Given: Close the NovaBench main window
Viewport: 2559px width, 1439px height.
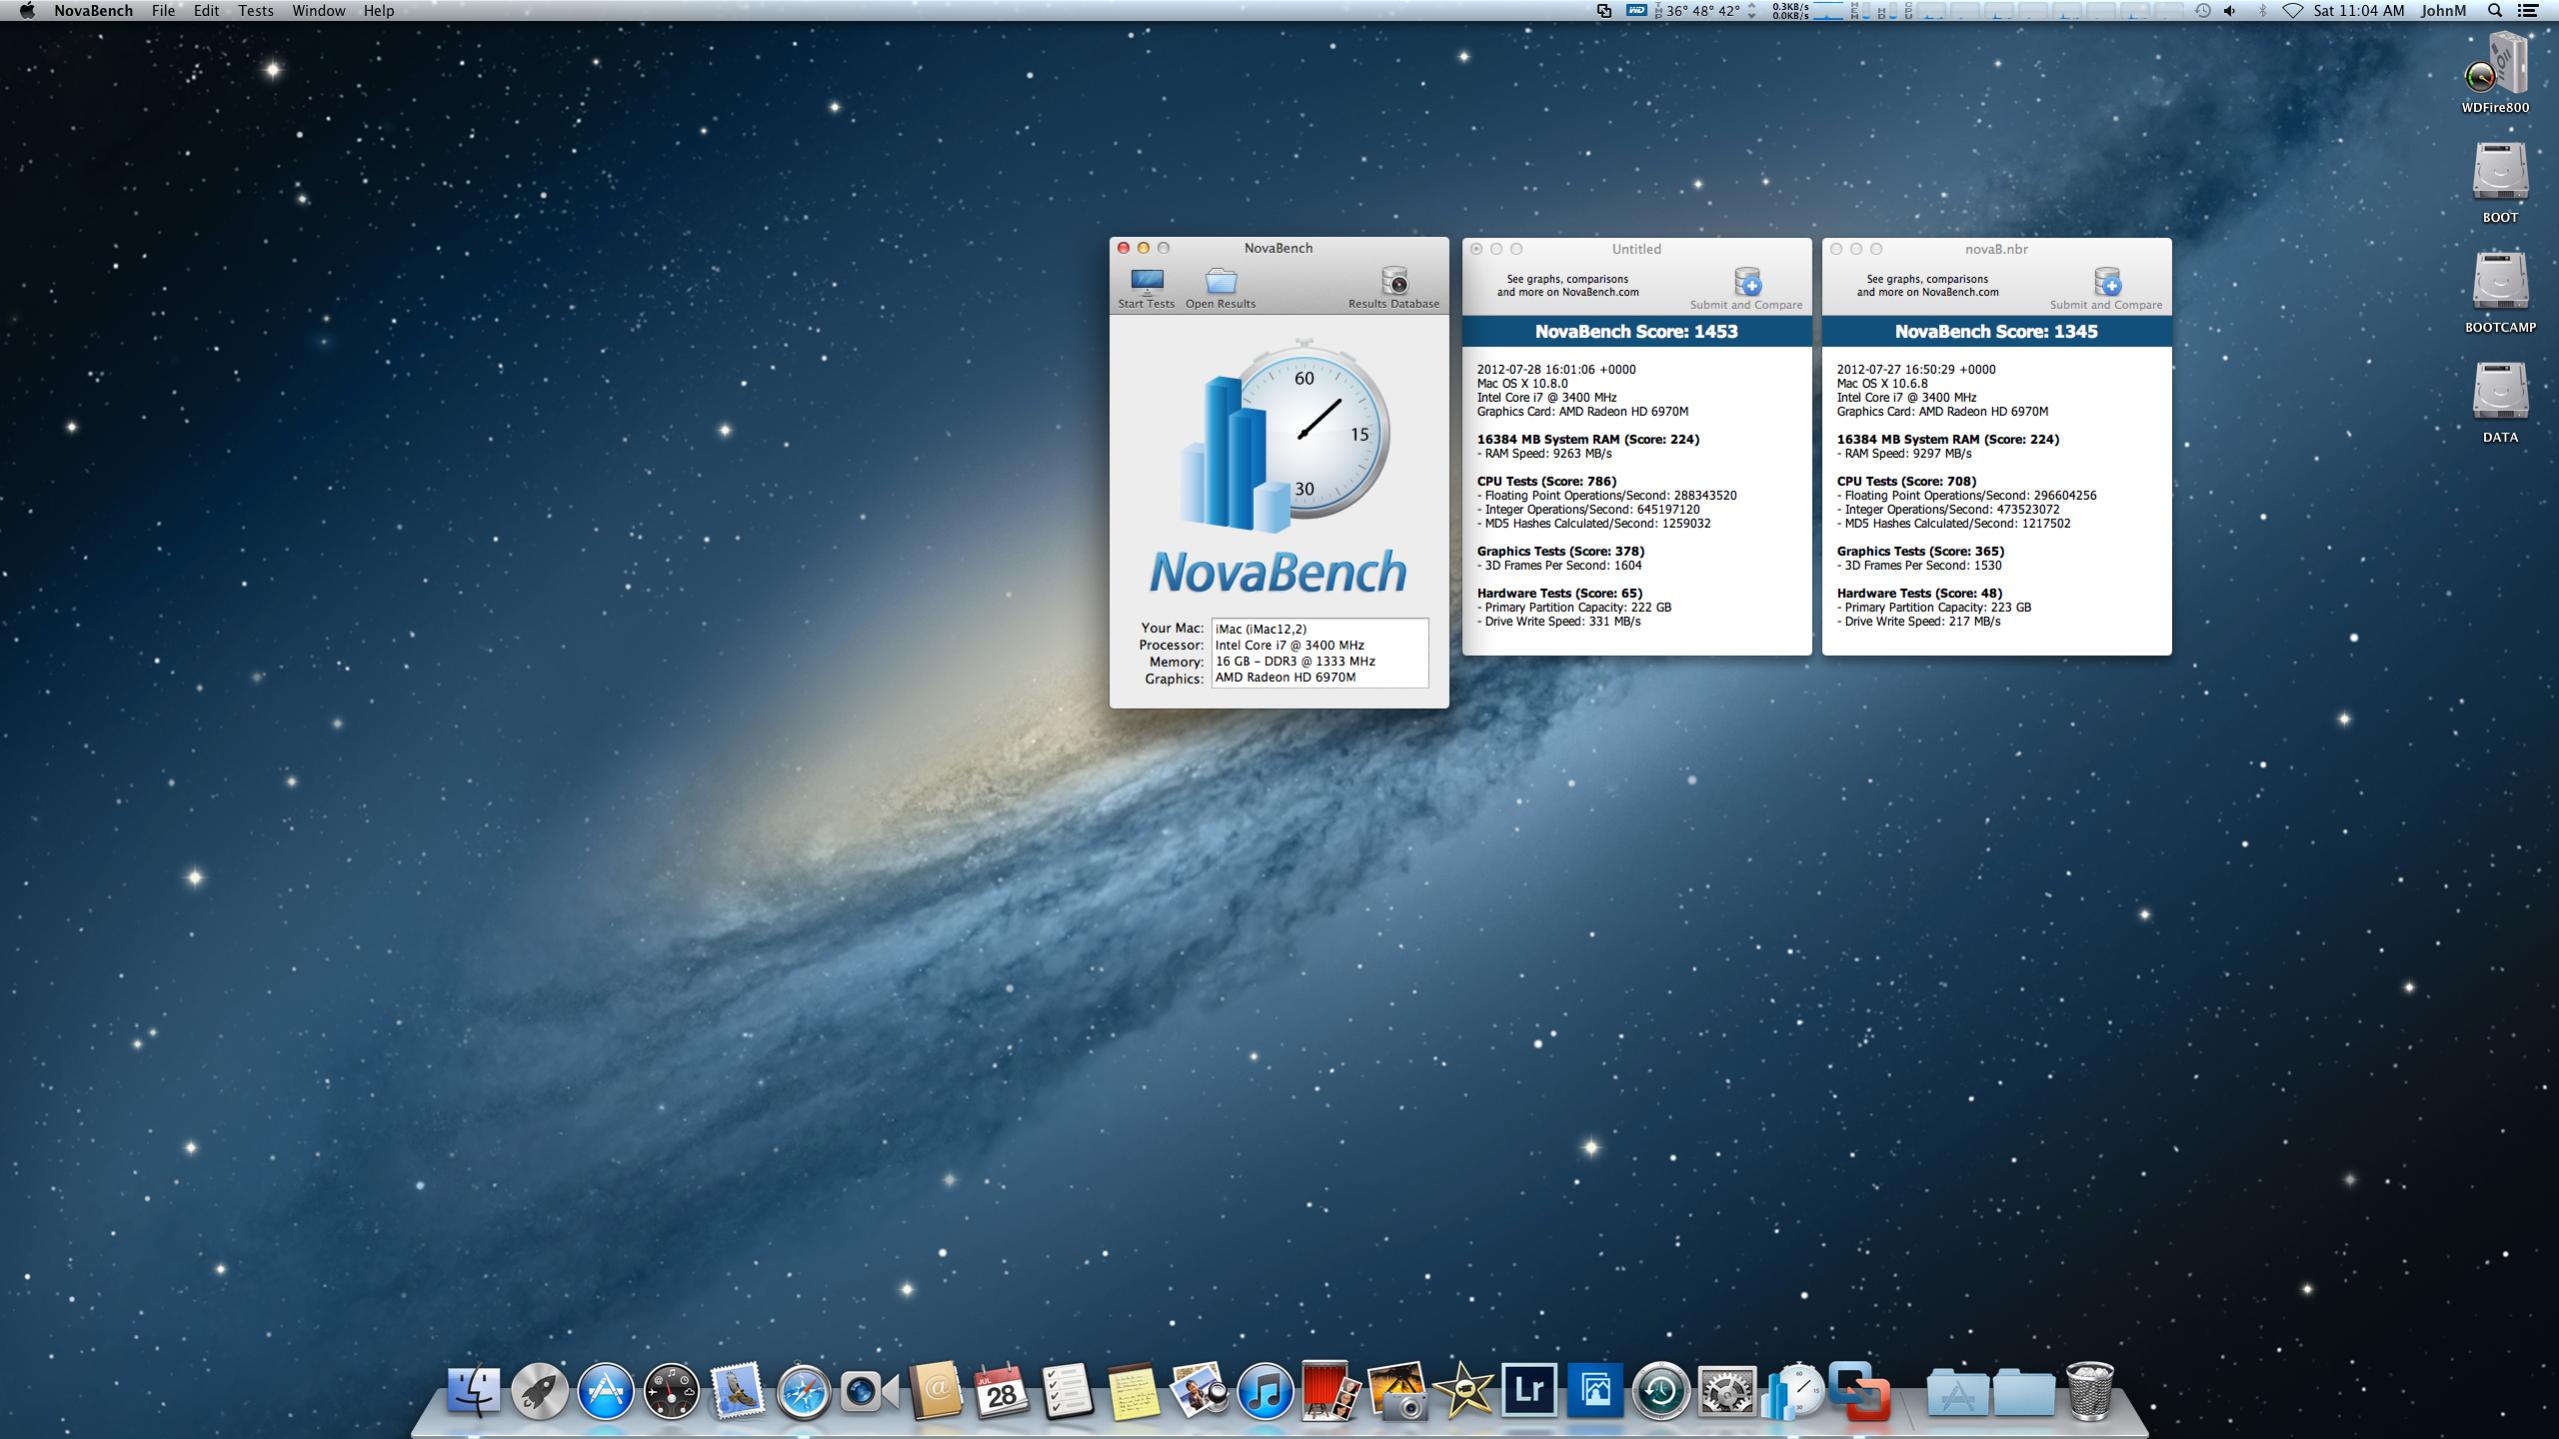Looking at the screenshot, I should tap(1123, 248).
